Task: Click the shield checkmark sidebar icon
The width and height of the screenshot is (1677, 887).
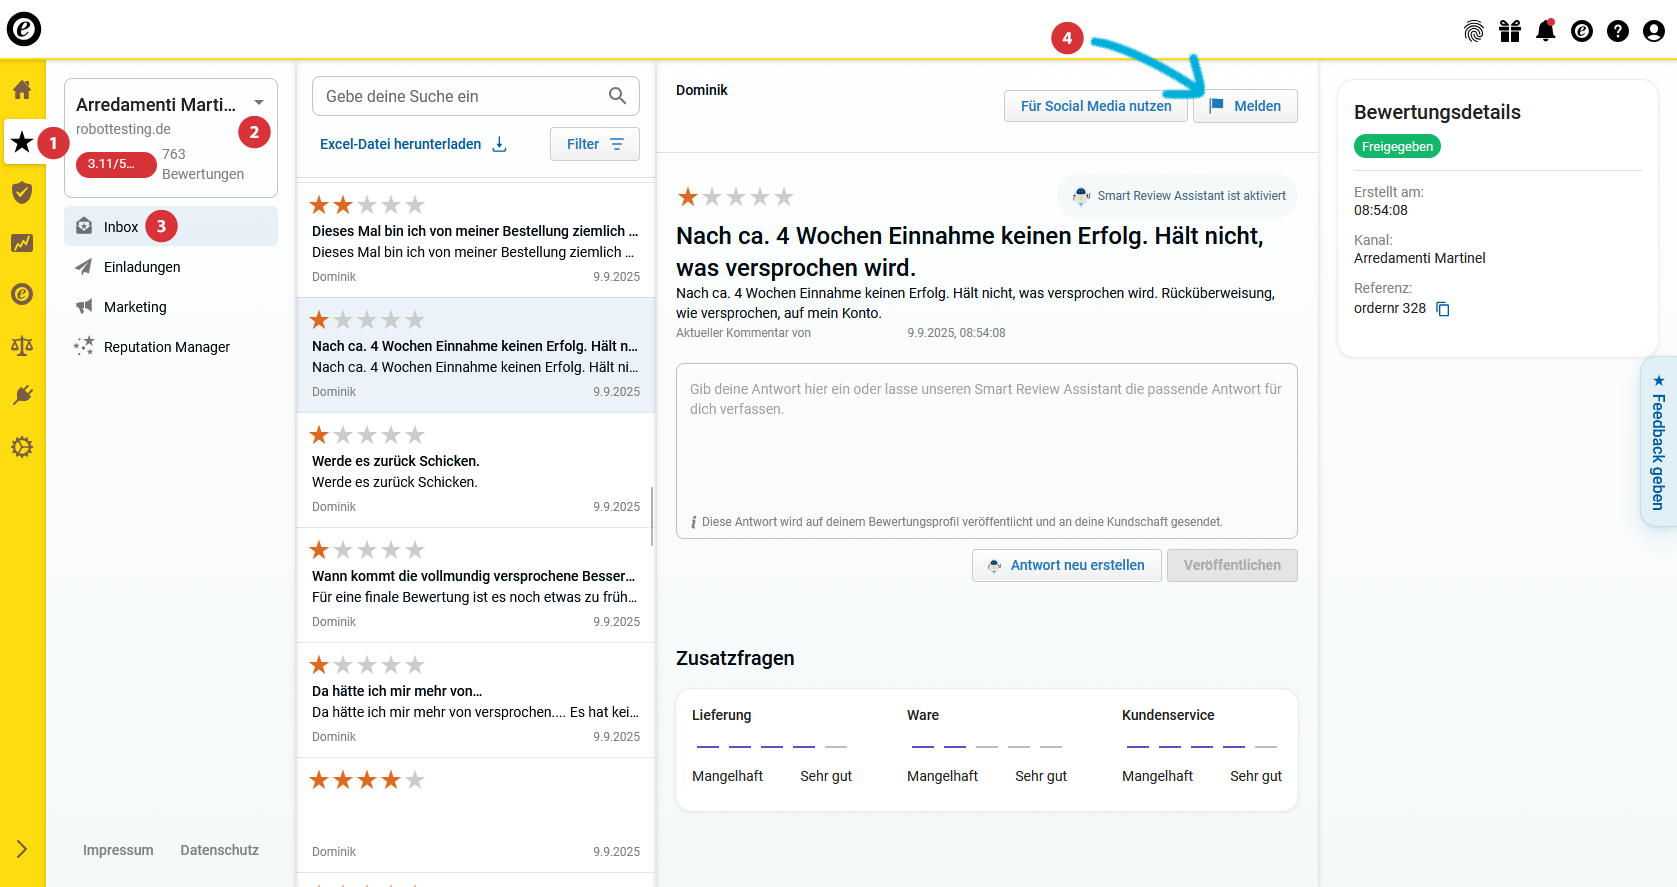Action: (22, 192)
